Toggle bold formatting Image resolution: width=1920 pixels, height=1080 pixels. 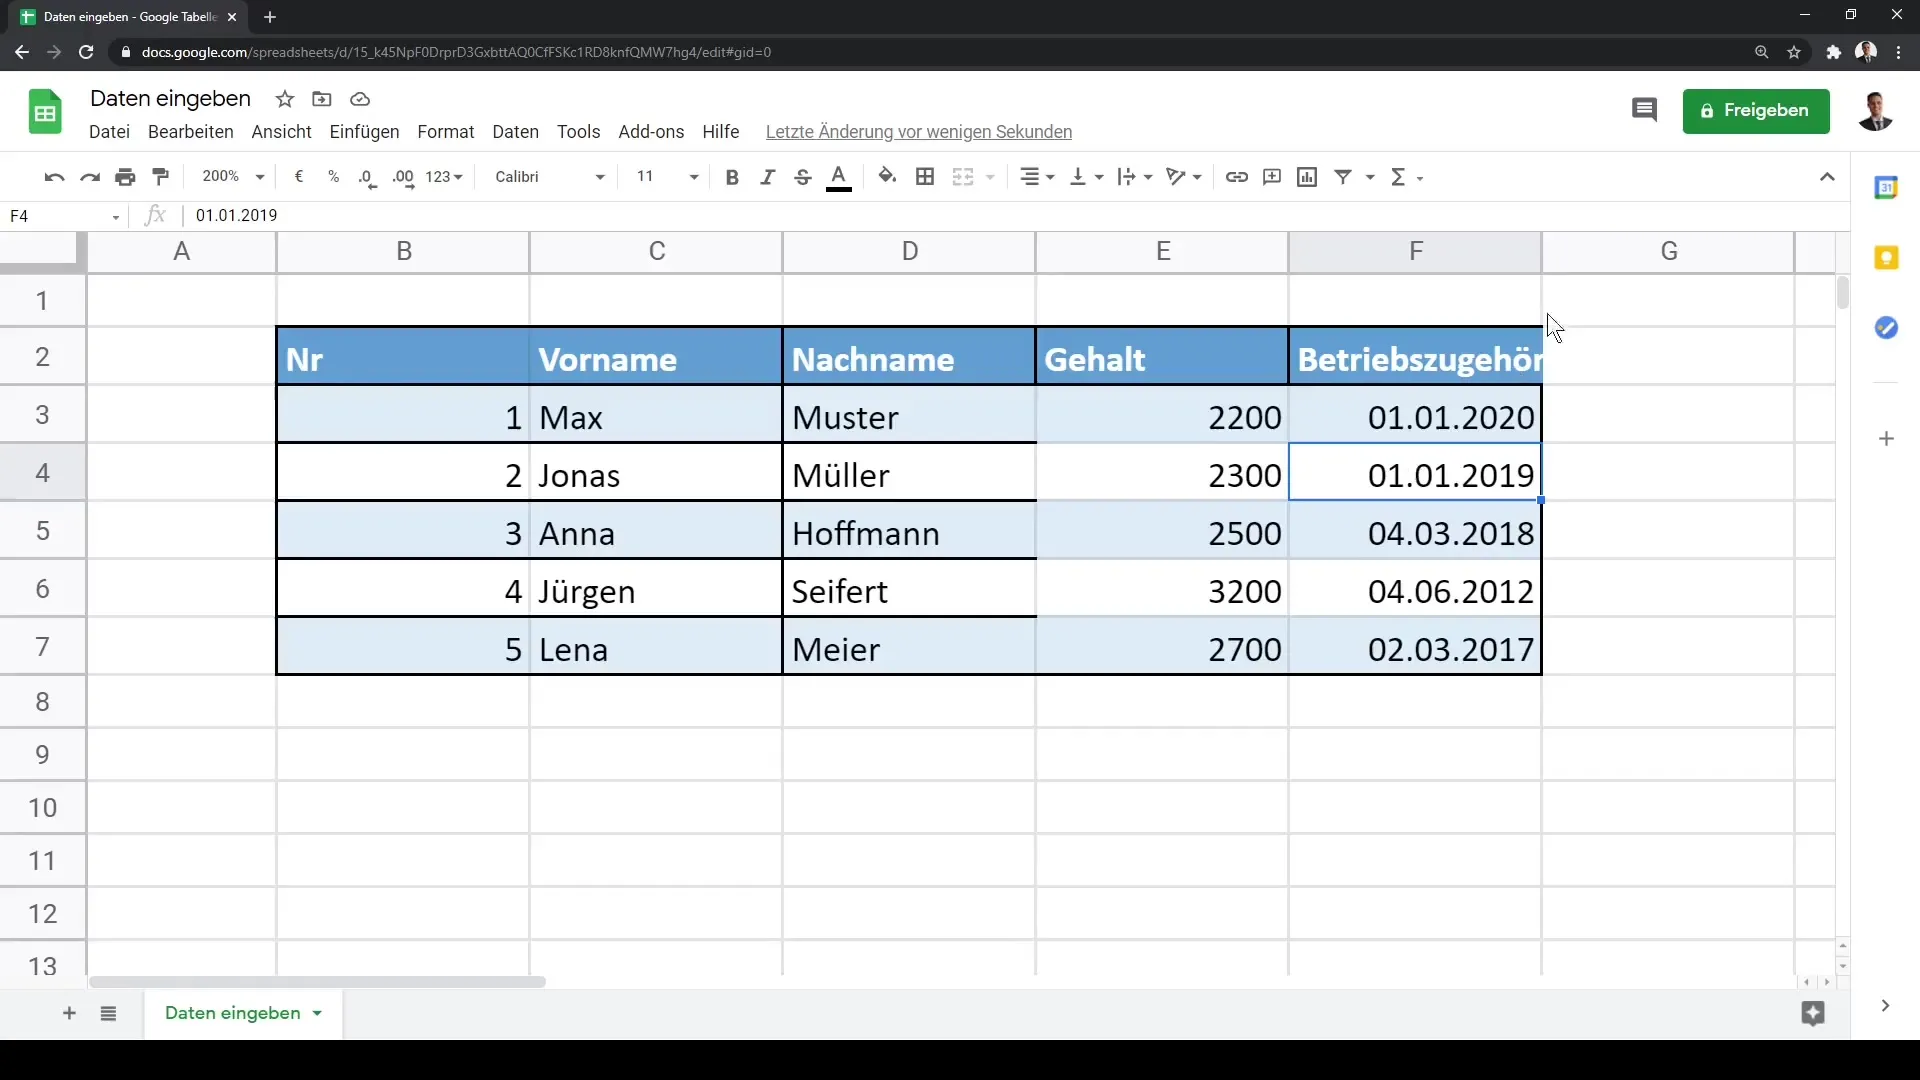pos(732,177)
